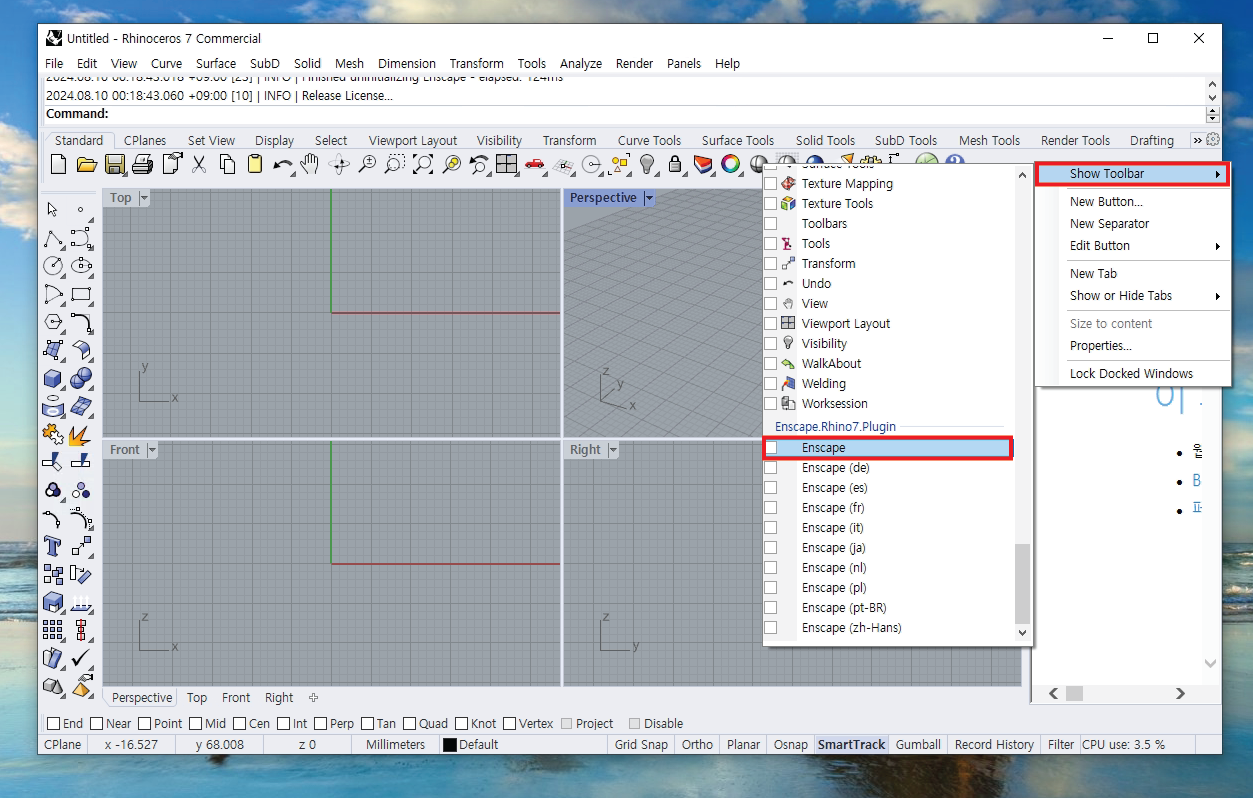Click the Four Viewports icon
This screenshot has height=798, width=1253.
(507, 164)
